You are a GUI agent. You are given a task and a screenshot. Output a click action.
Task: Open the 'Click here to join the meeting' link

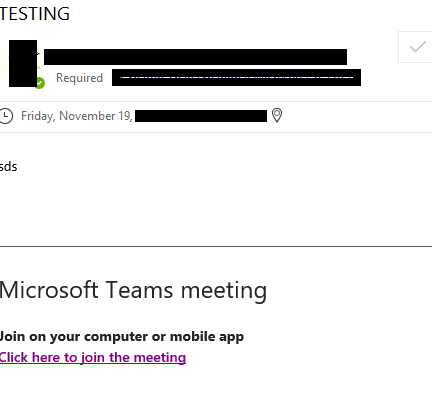93,358
